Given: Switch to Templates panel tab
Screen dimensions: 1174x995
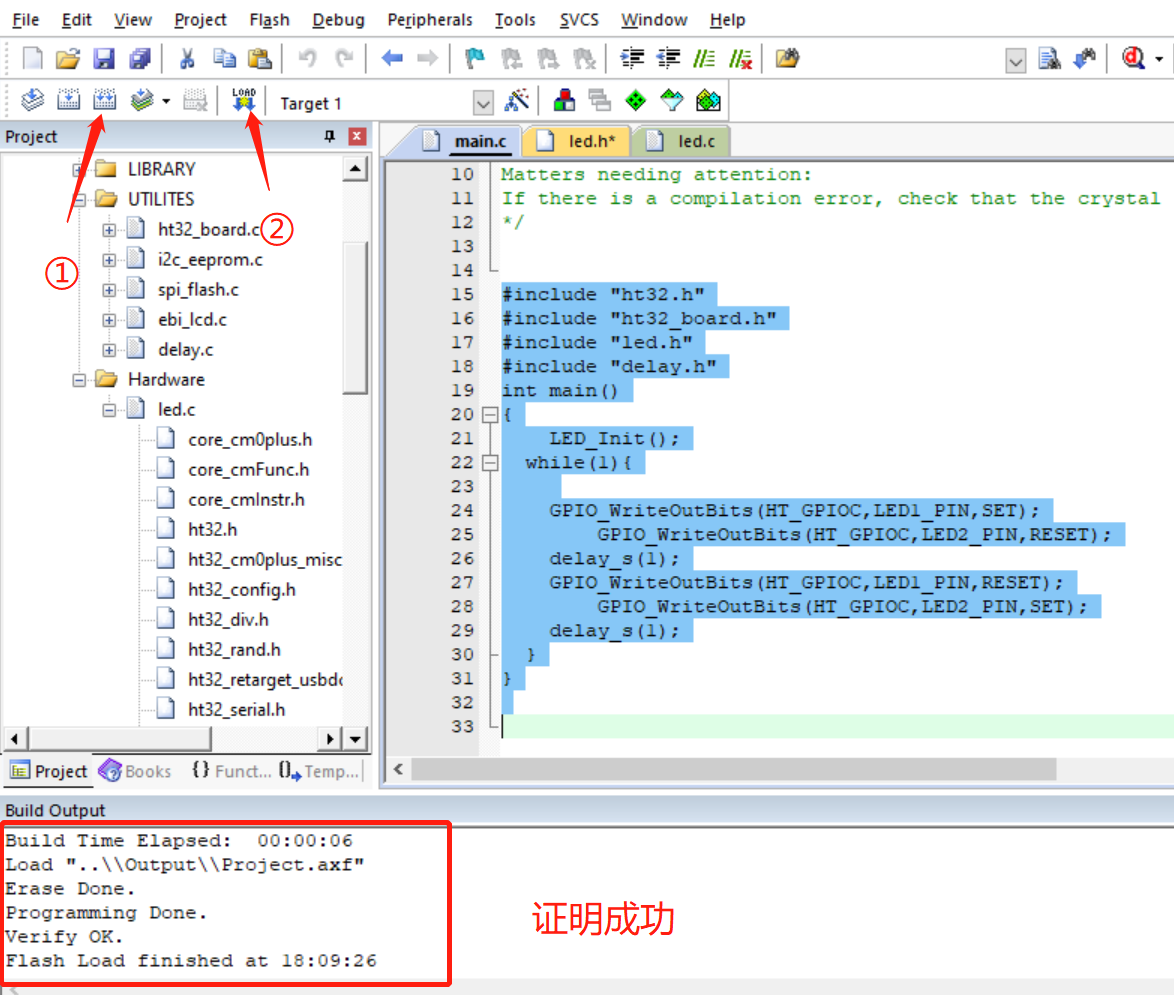Looking at the screenshot, I should (320, 771).
